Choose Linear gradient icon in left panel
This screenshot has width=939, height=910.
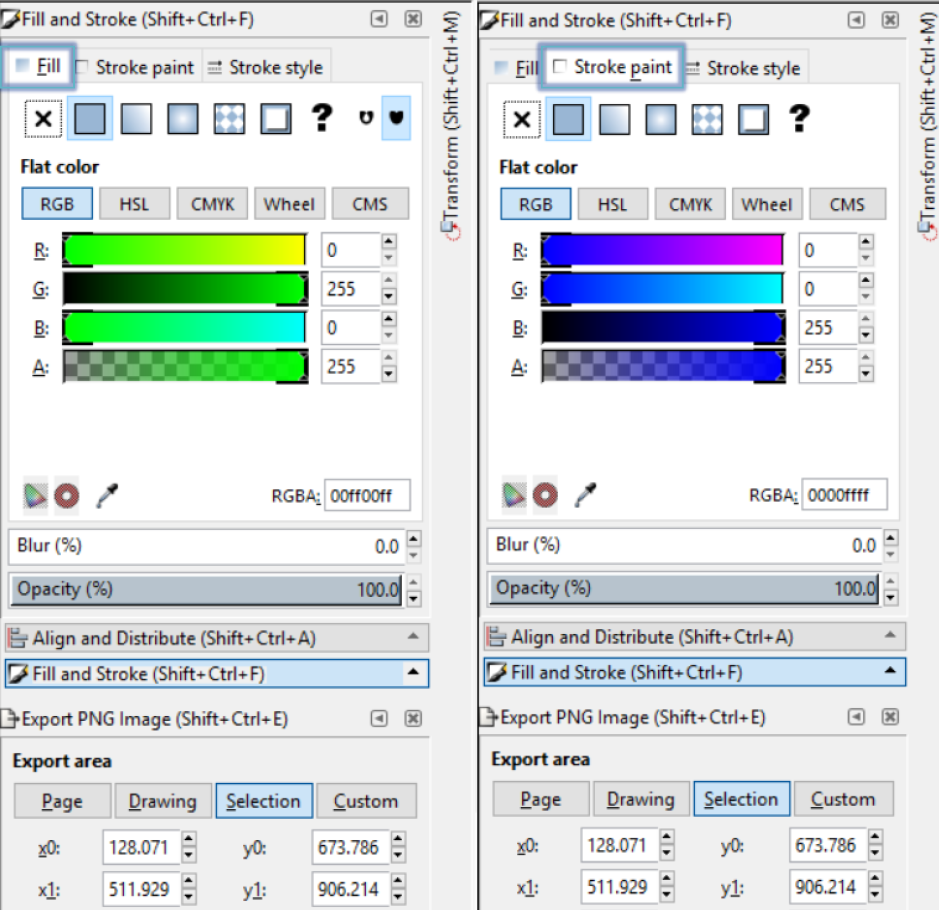(x=136, y=119)
